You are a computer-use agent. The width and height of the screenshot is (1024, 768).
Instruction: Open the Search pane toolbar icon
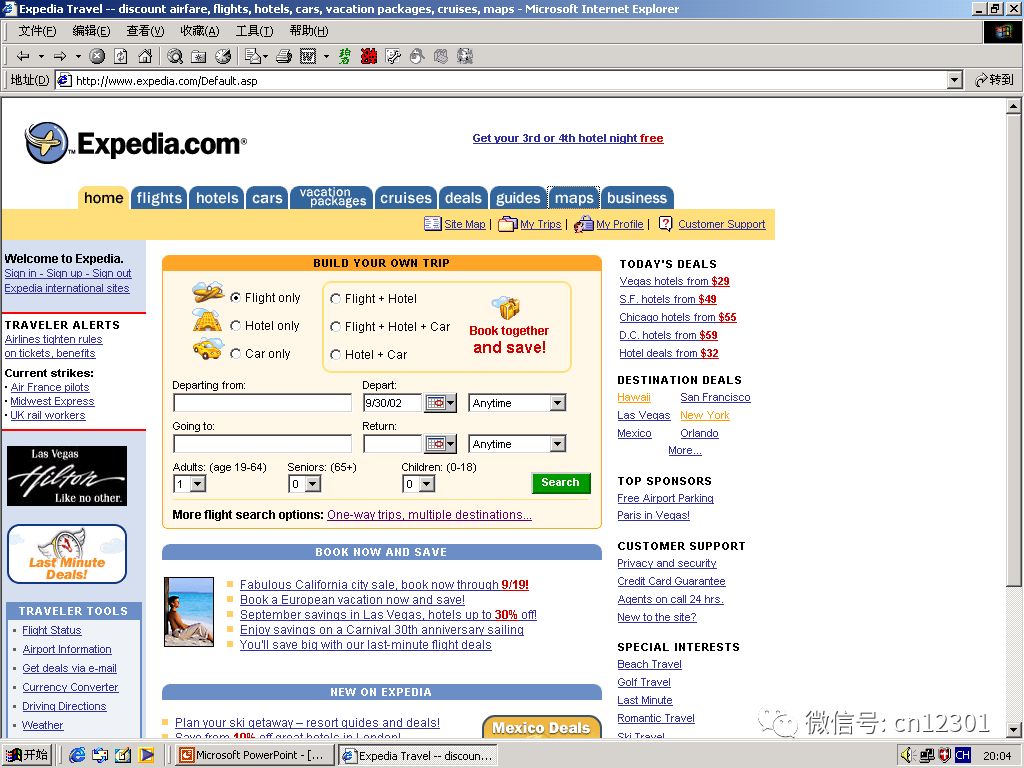(175, 57)
